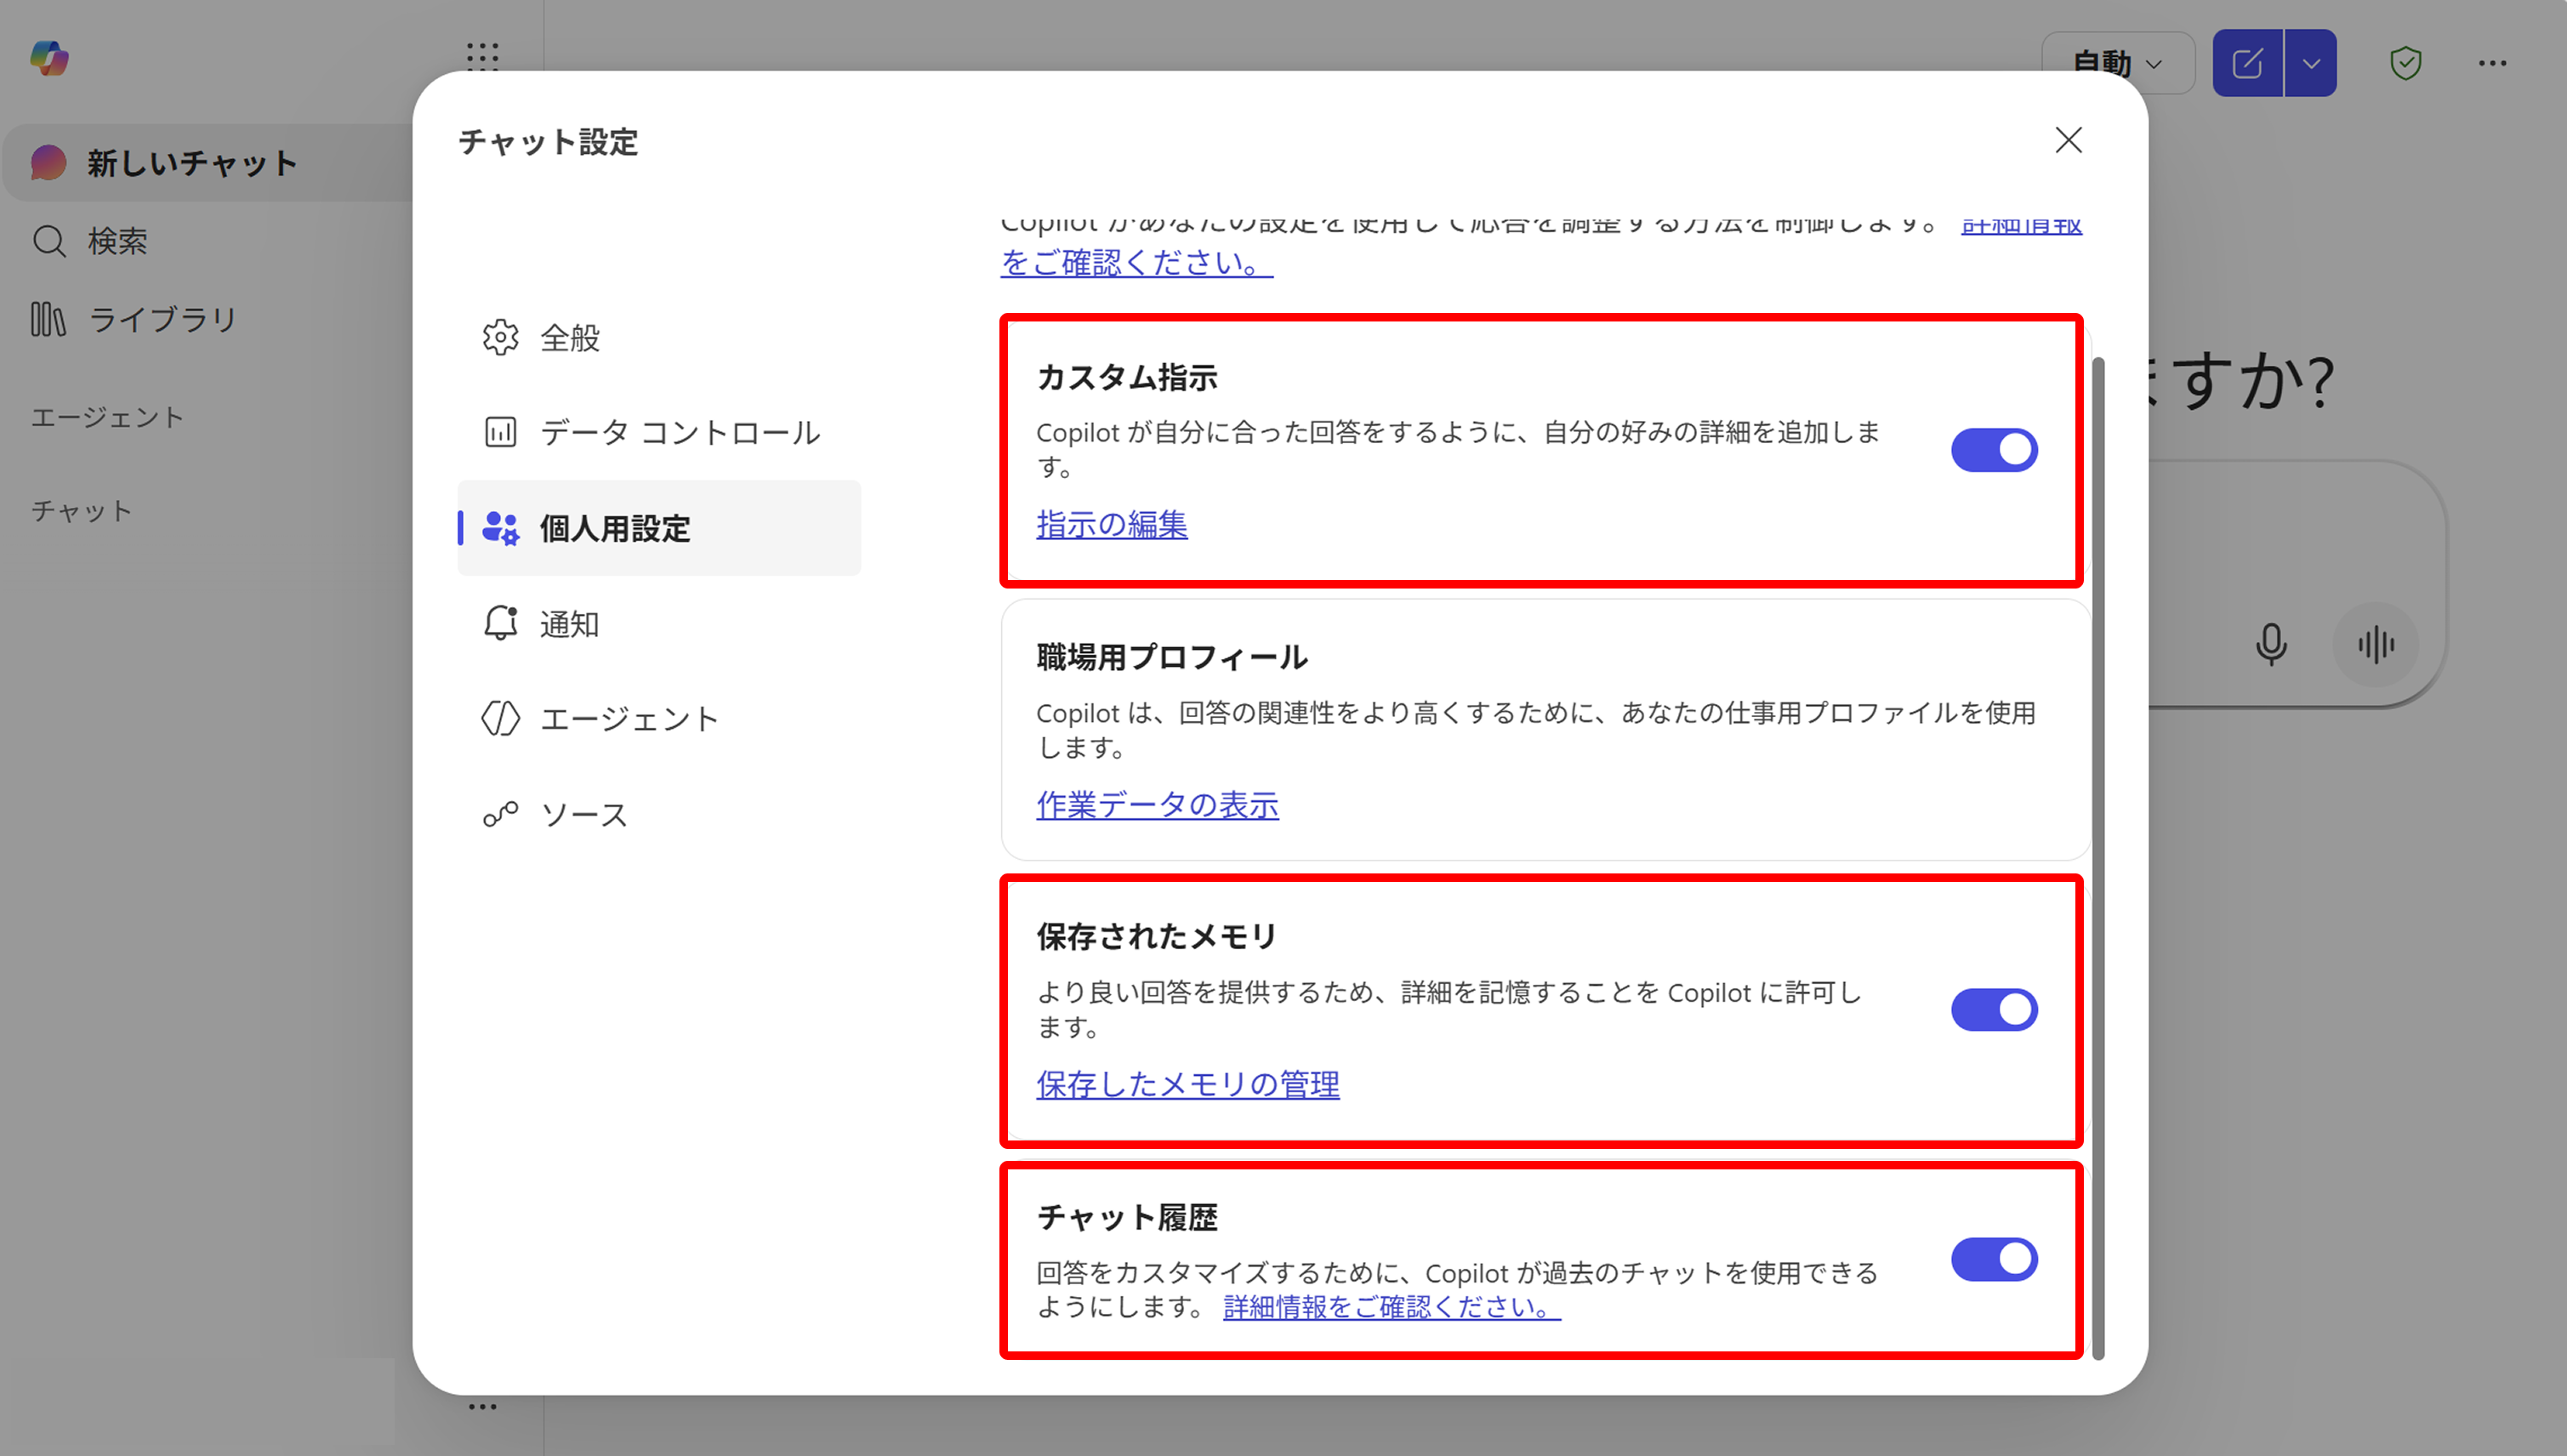Screen dimensions: 2567x1456
Task: Click the microphone icon in chat box
Action: (2271, 644)
